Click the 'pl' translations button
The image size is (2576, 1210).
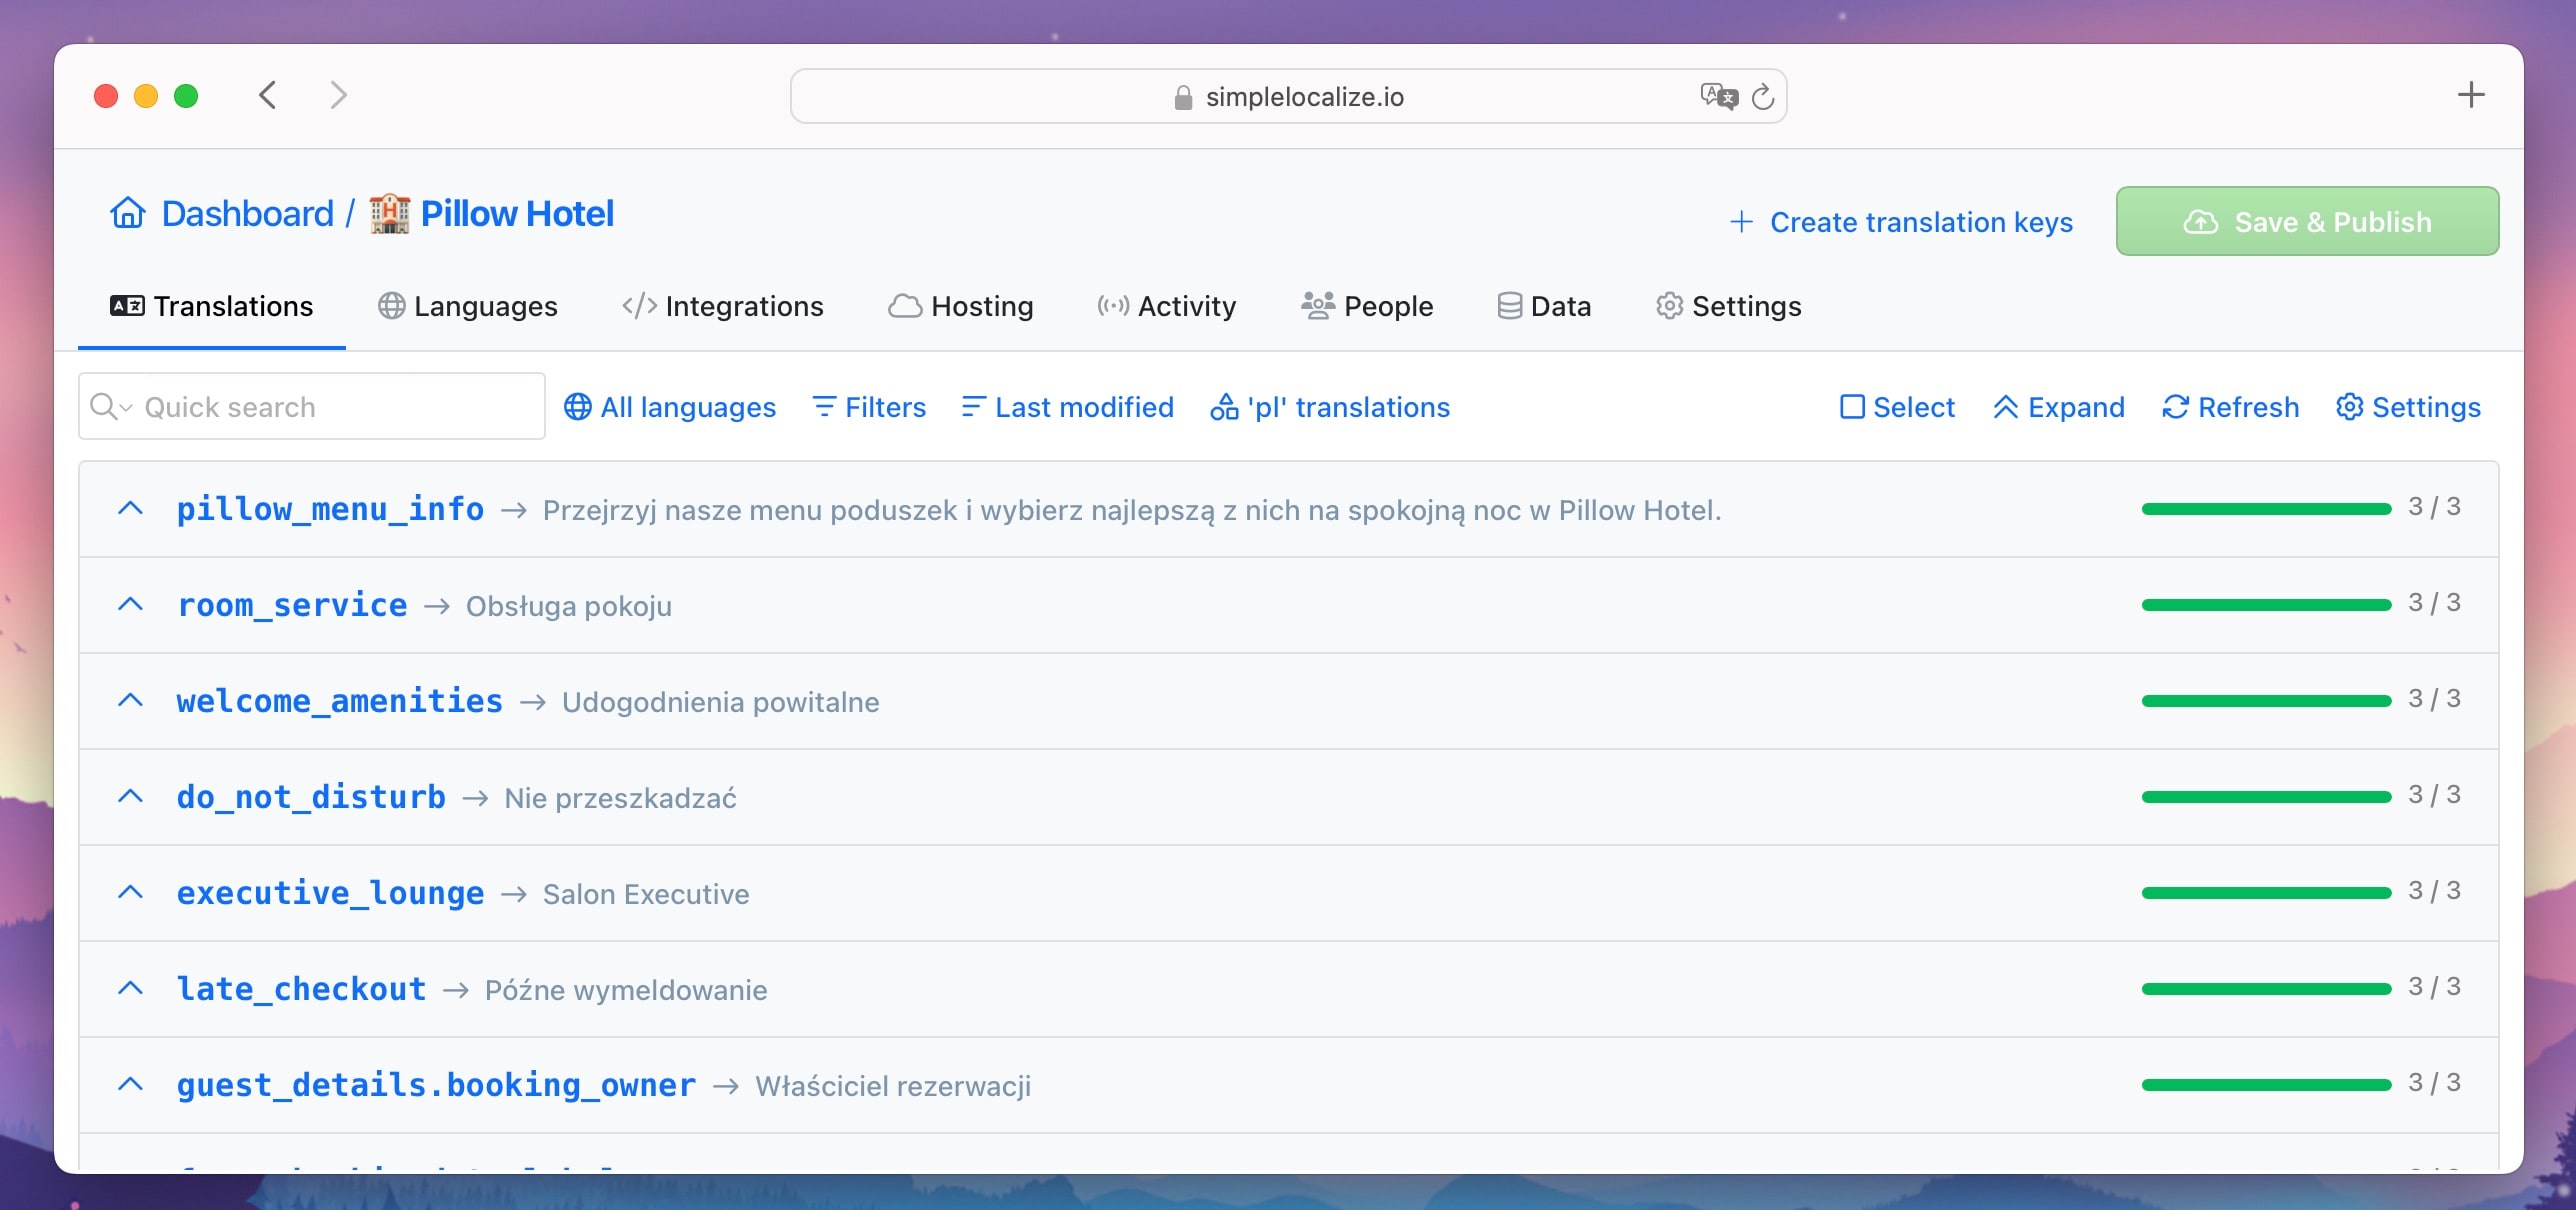click(1330, 406)
